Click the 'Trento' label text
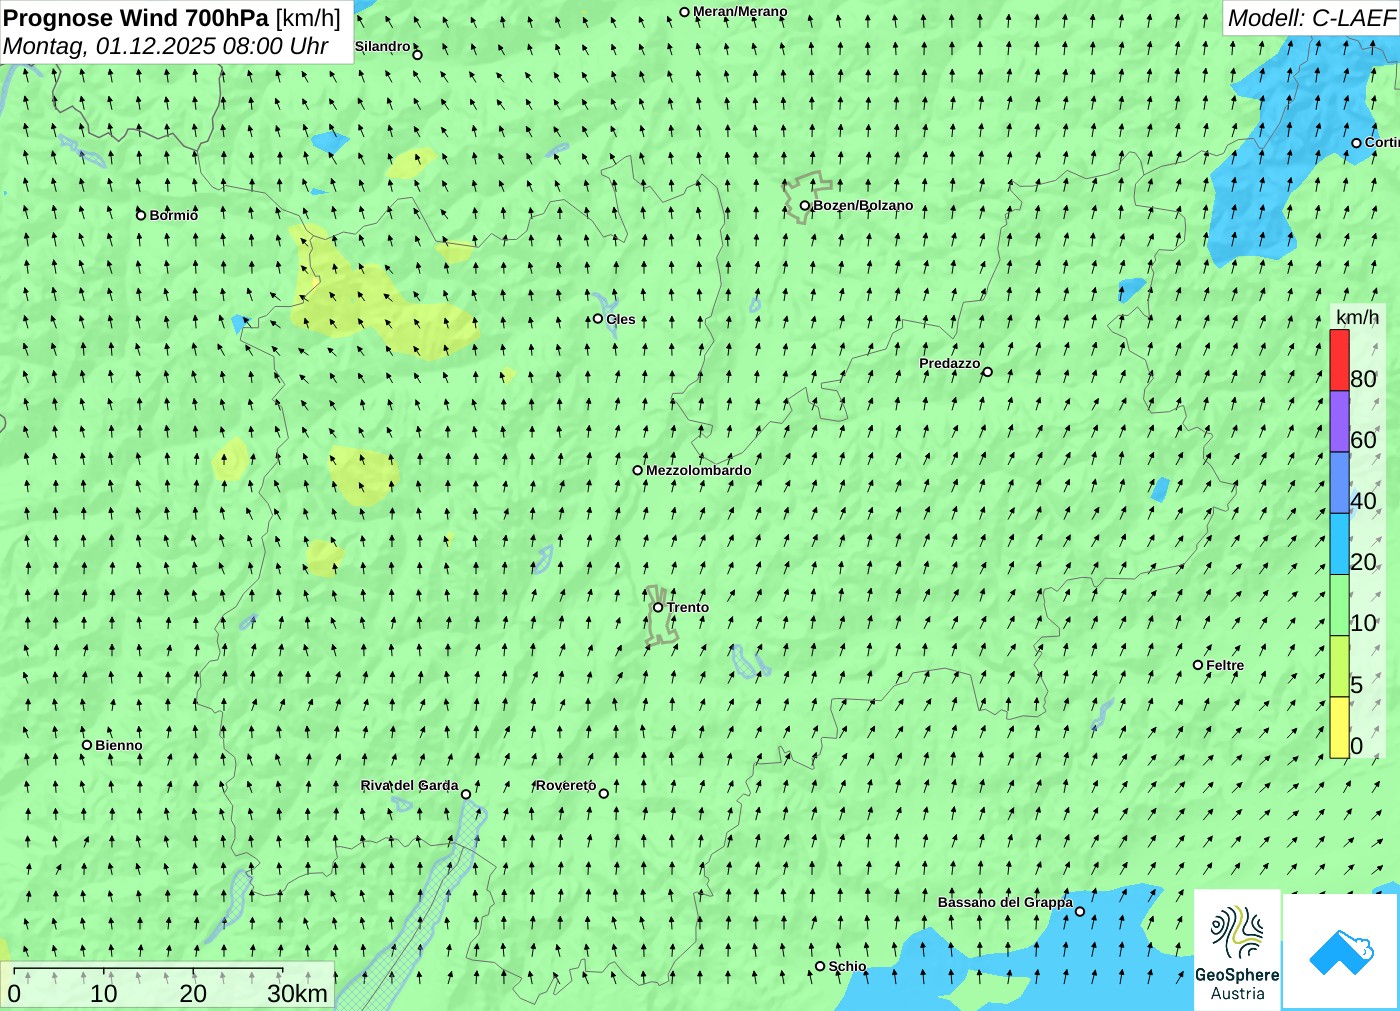Viewport: 1400px width, 1011px height. click(x=688, y=607)
